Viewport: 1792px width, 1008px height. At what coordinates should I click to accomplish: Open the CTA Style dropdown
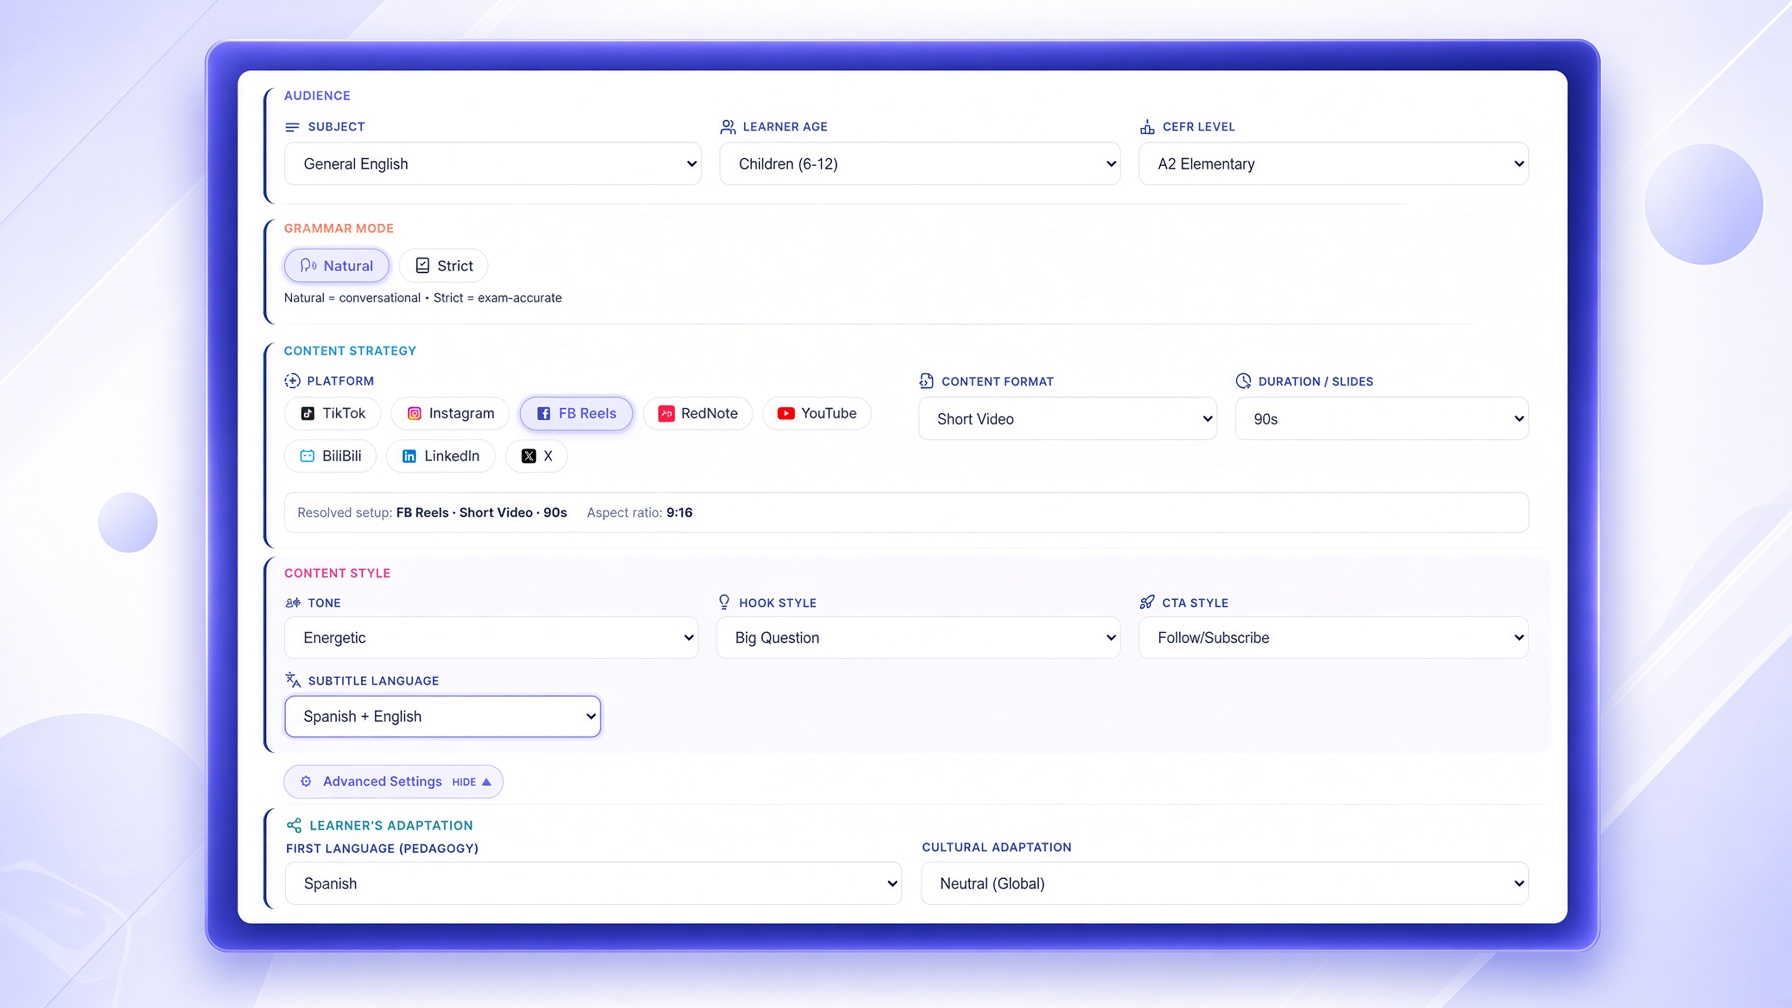tap(1334, 638)
